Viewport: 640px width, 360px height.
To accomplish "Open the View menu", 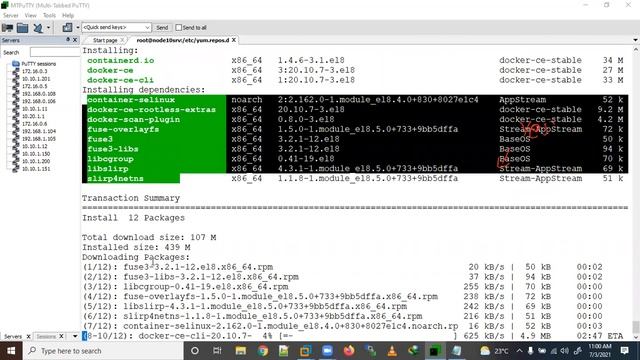I will pyautogui.click(x=31, y=16).
